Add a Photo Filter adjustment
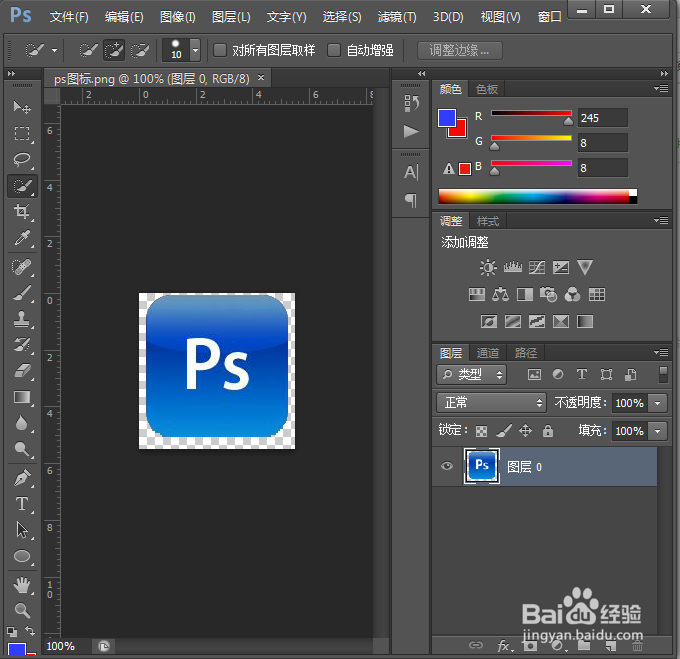 click(x=549, y=295)
